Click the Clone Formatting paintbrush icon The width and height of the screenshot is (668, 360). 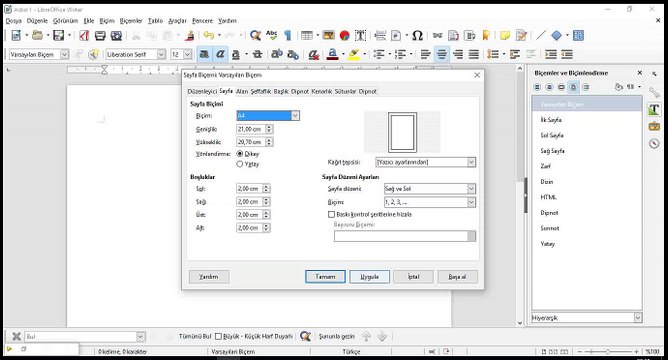coord(190,36)
